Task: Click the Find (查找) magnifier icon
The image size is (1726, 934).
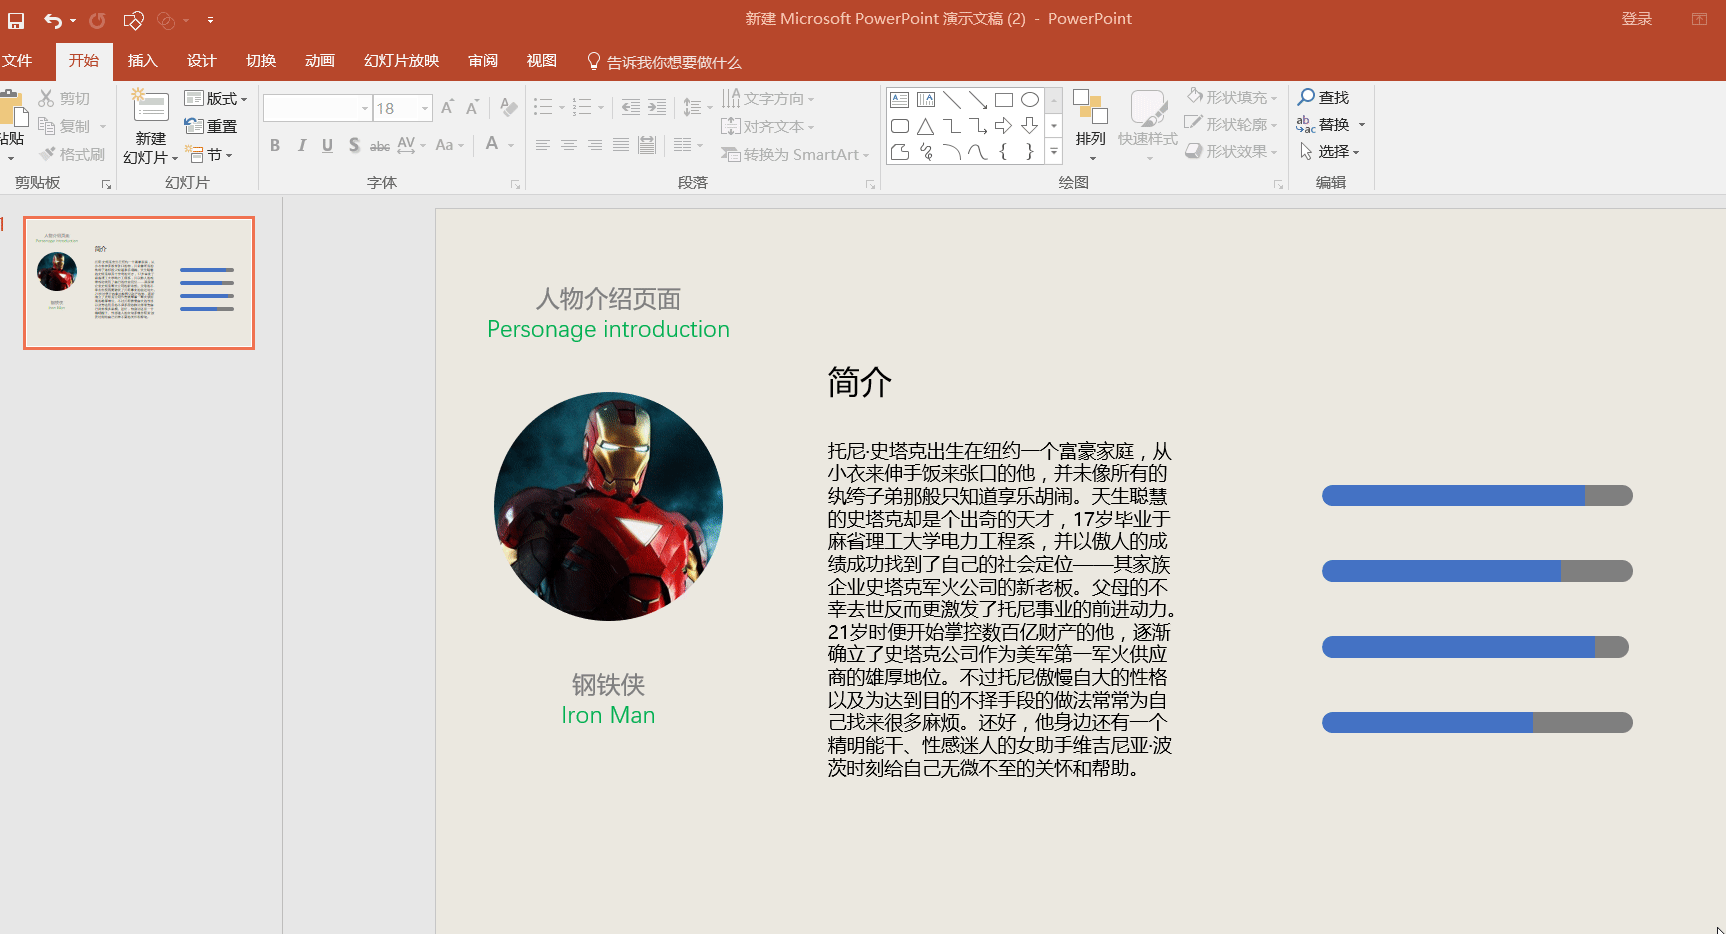Action: [x=1306, y=97]
